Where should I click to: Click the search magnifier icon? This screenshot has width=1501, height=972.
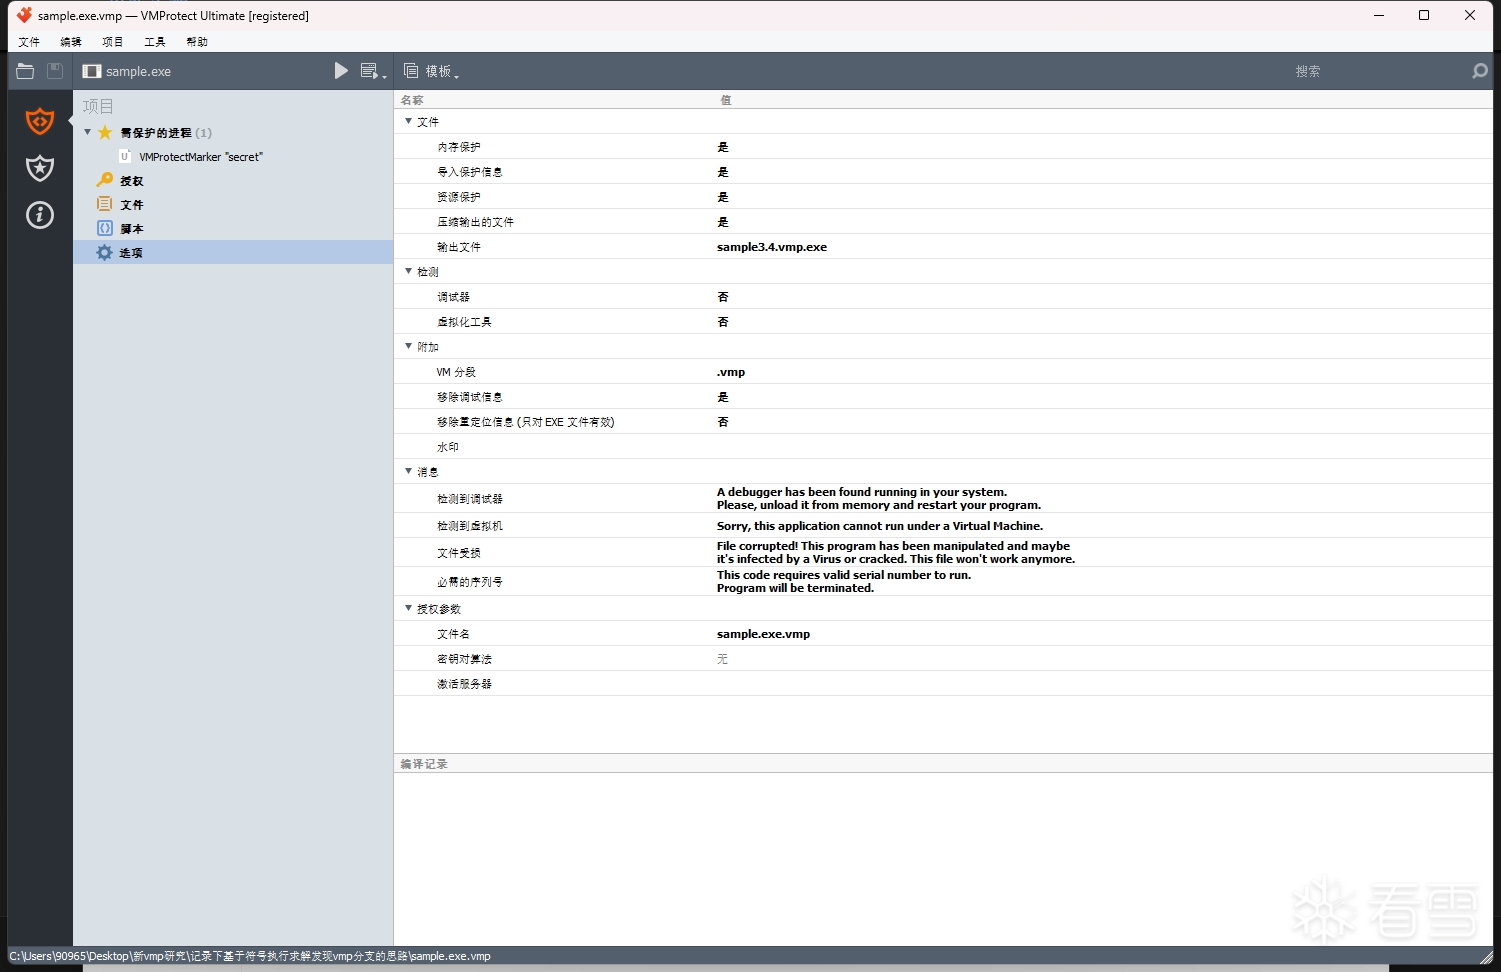(x=1480, y=71)
